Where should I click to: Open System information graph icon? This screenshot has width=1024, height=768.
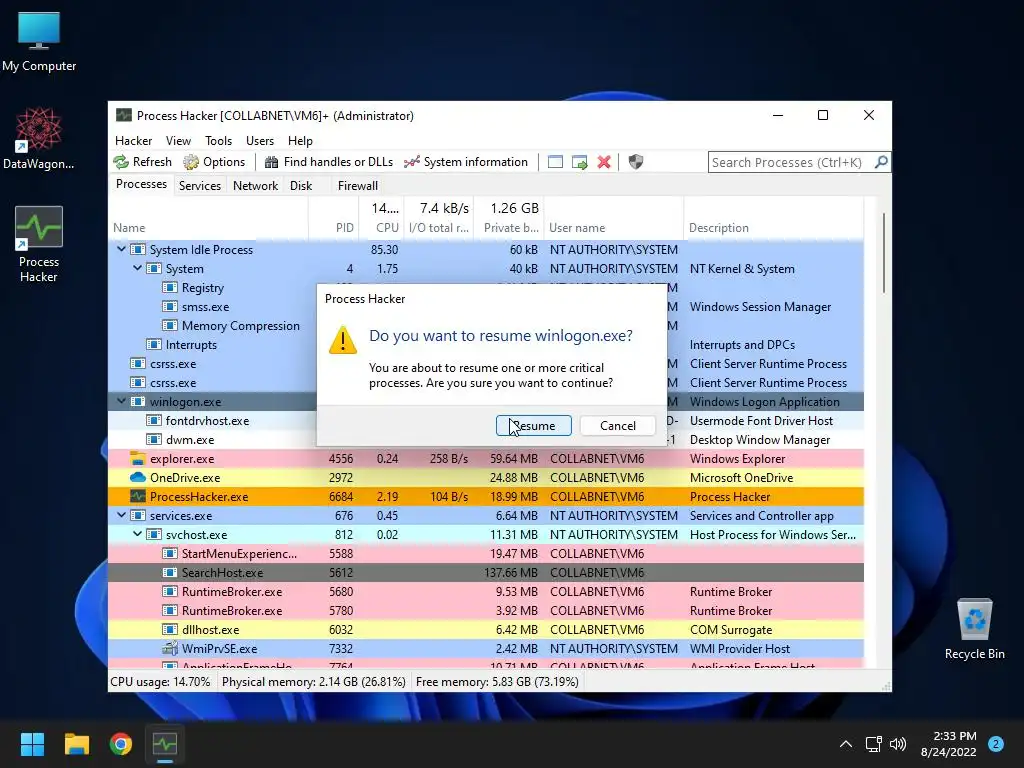click(411, 162)
